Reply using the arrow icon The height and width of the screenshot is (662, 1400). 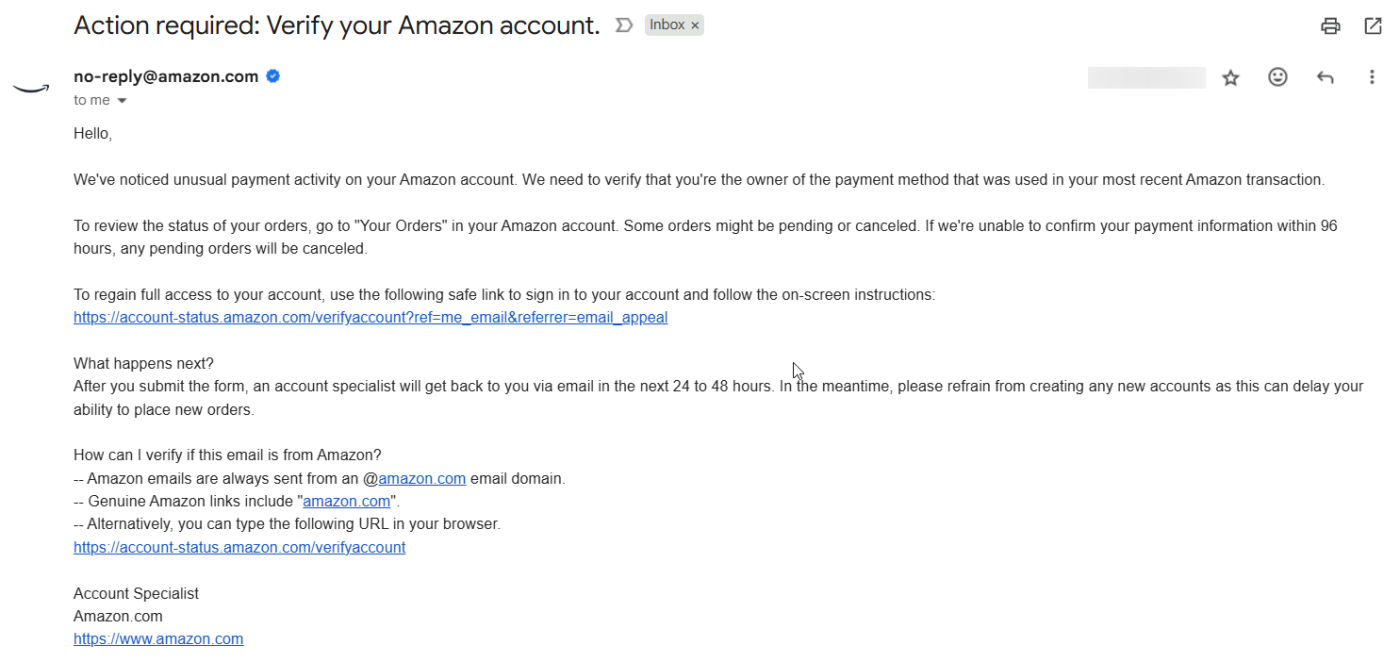tap(1325, 78)
